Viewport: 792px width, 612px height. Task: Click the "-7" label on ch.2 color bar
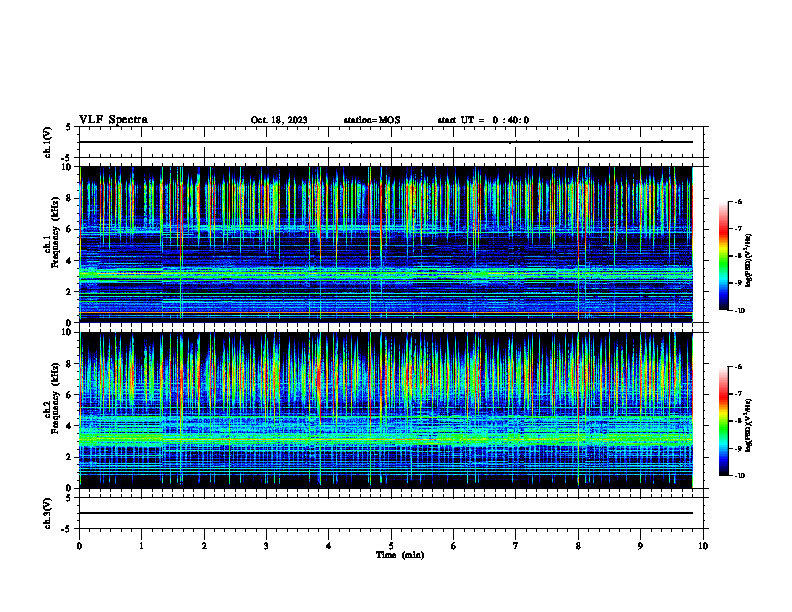(738, 394)
